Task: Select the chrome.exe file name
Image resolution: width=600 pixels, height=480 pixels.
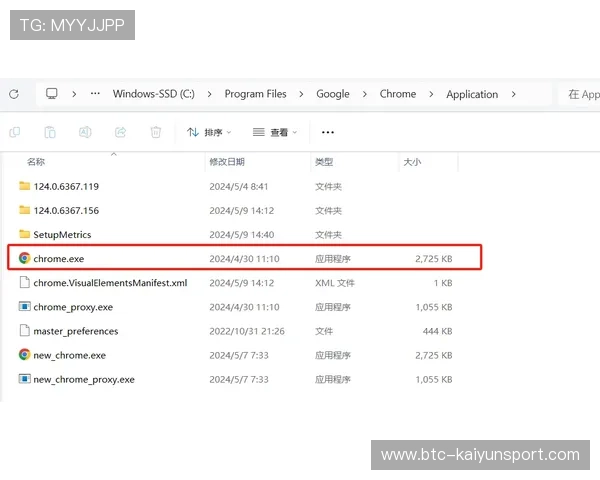Action: [x=59, y=259]
